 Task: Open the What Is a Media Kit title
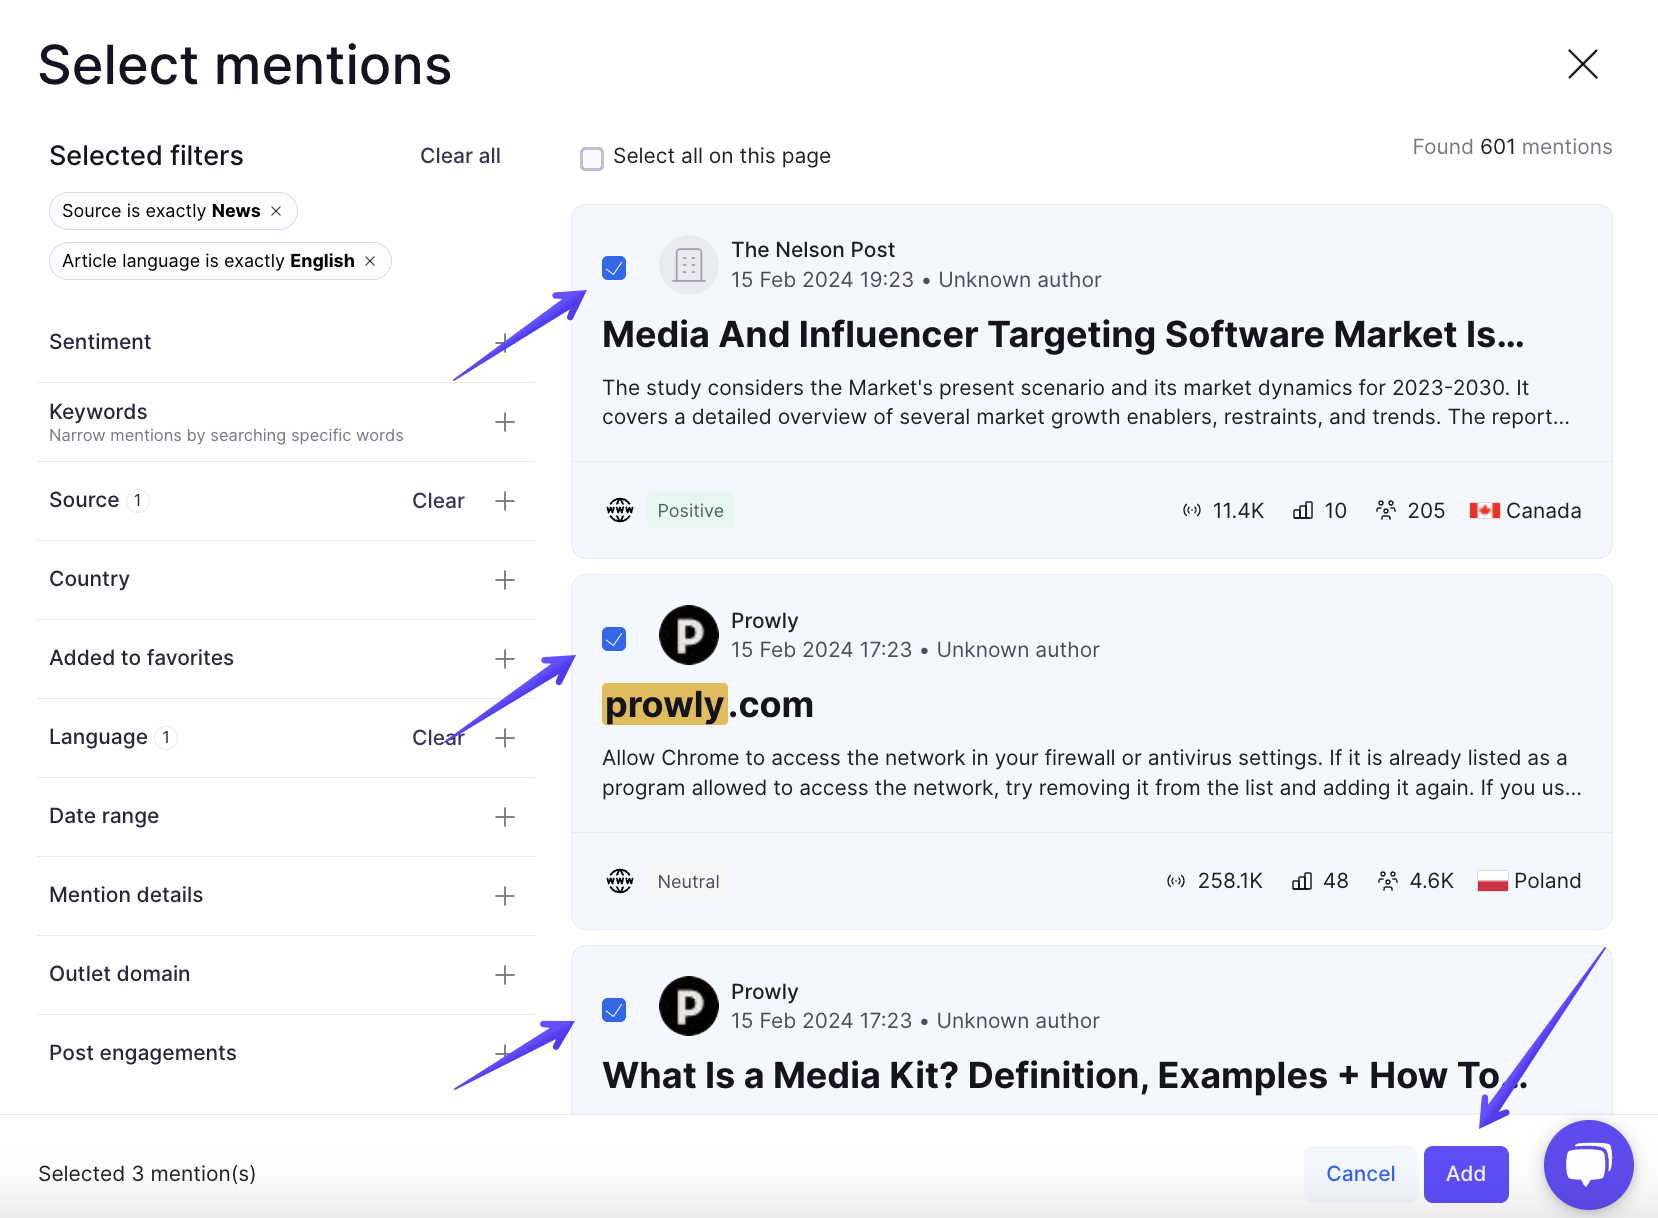(1065, 1076)
